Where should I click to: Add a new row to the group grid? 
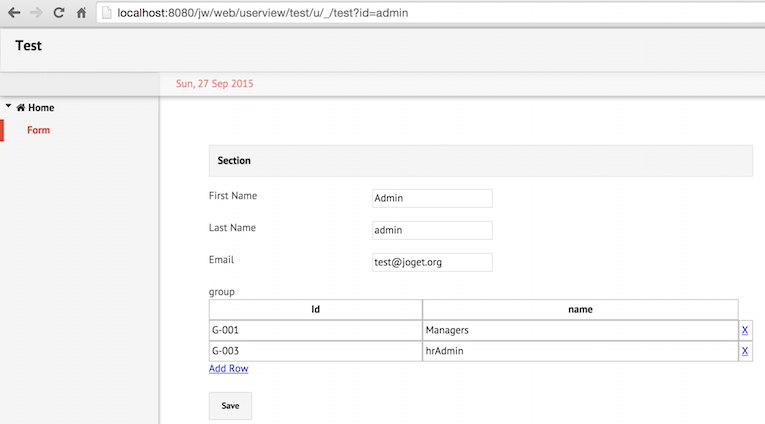228,369
